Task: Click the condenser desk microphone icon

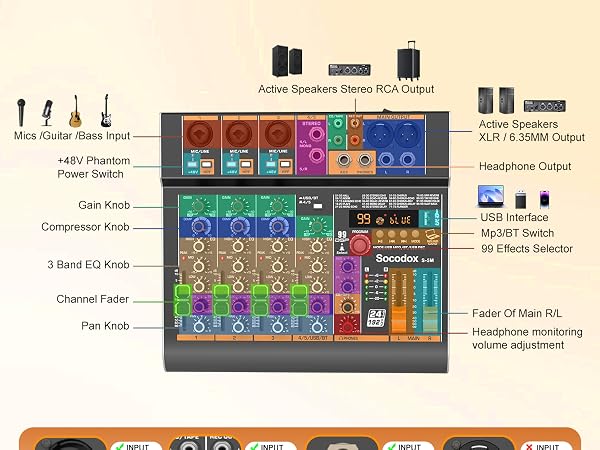Action: (47, 112)
